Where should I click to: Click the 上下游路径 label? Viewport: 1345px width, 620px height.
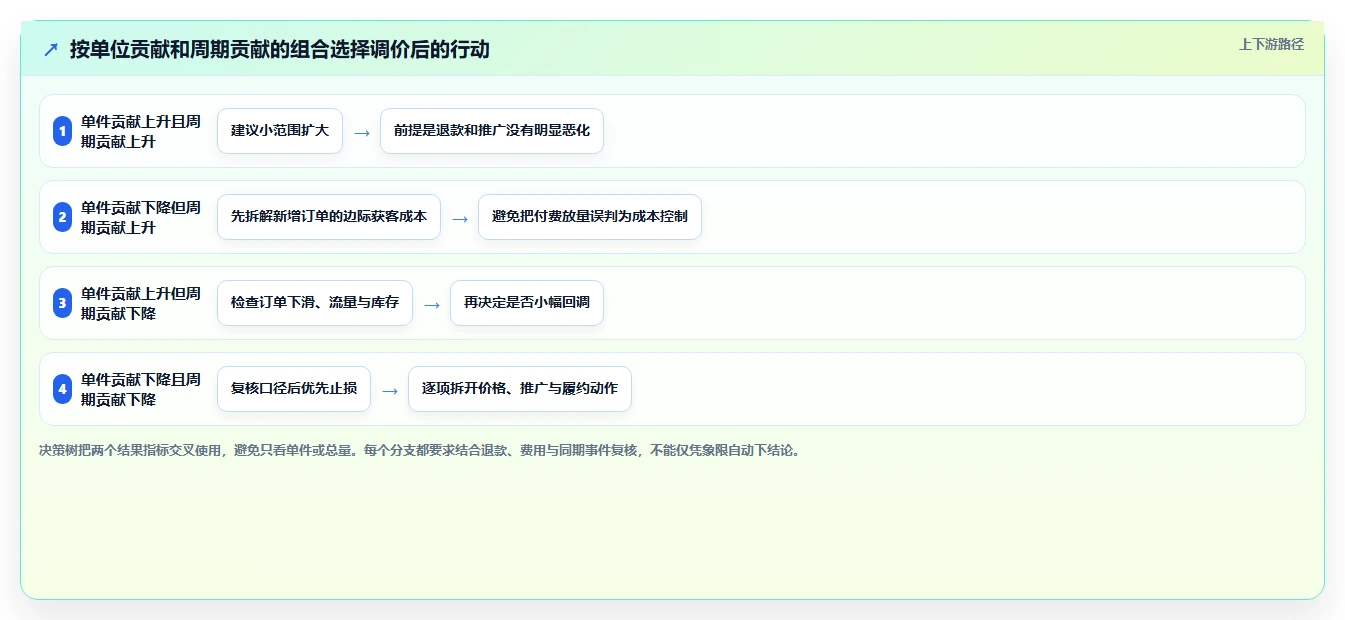(1271, 44)
